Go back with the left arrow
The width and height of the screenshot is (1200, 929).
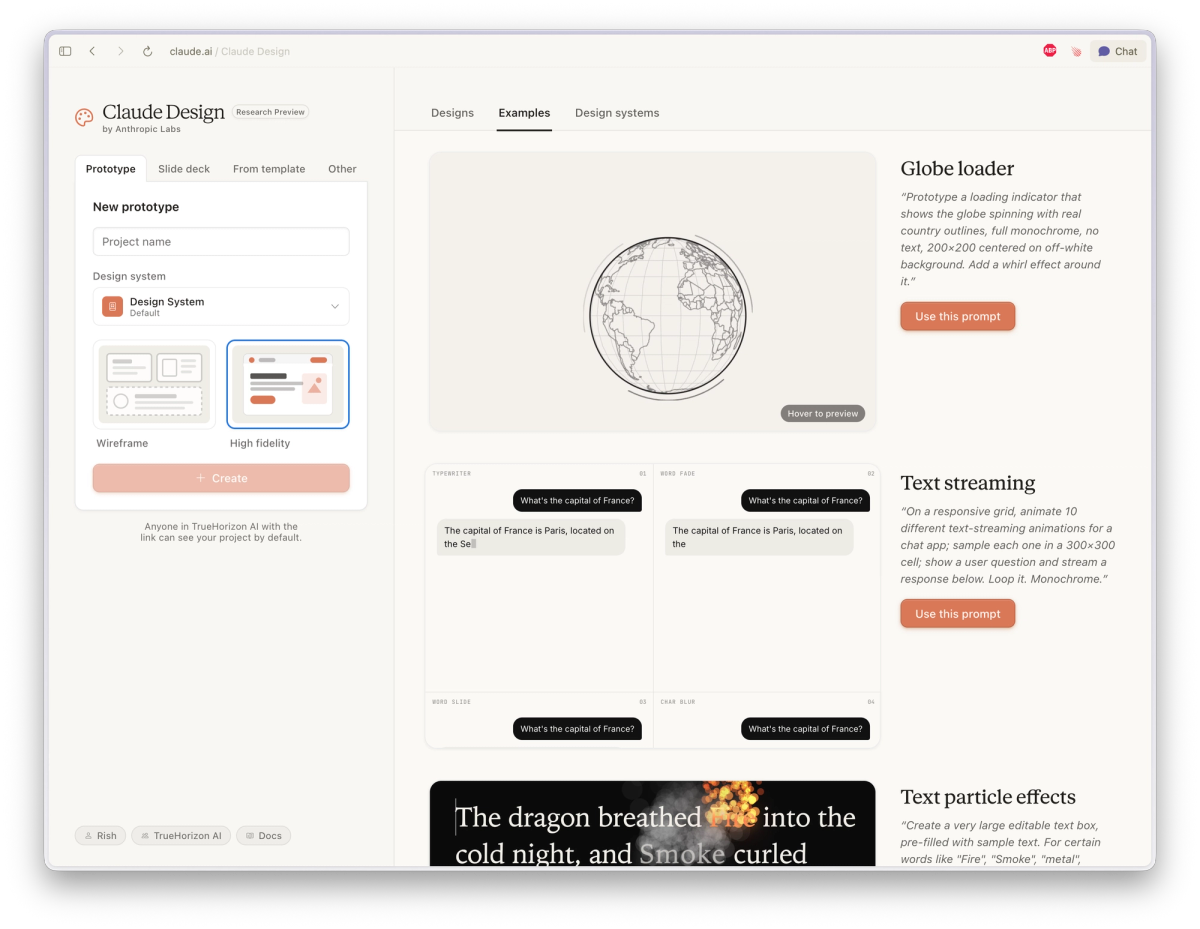(92, 51)
